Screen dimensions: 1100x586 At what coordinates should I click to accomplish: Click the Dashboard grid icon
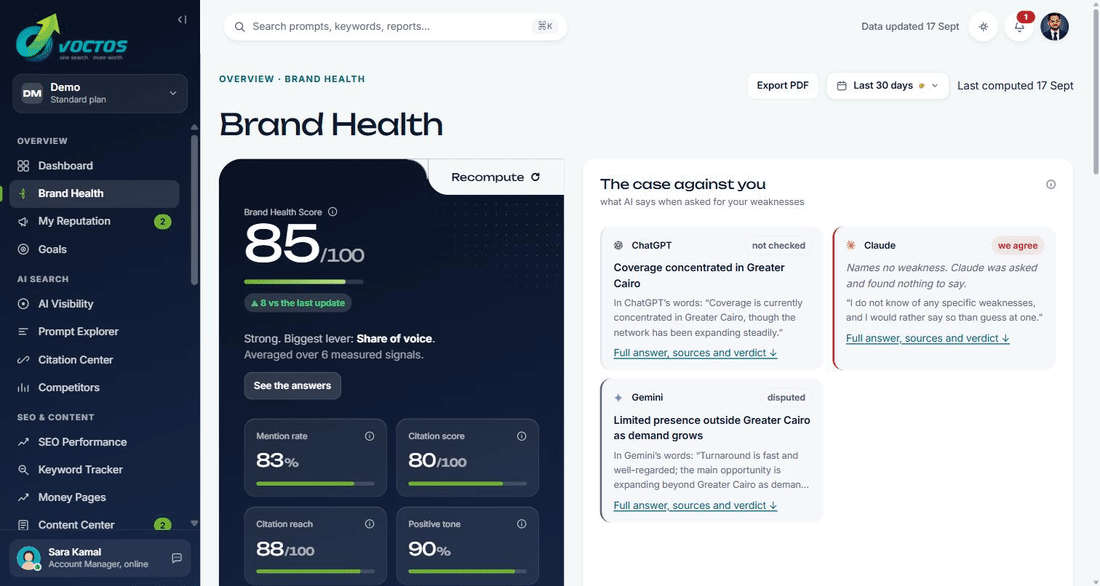(x=23, y=166)
